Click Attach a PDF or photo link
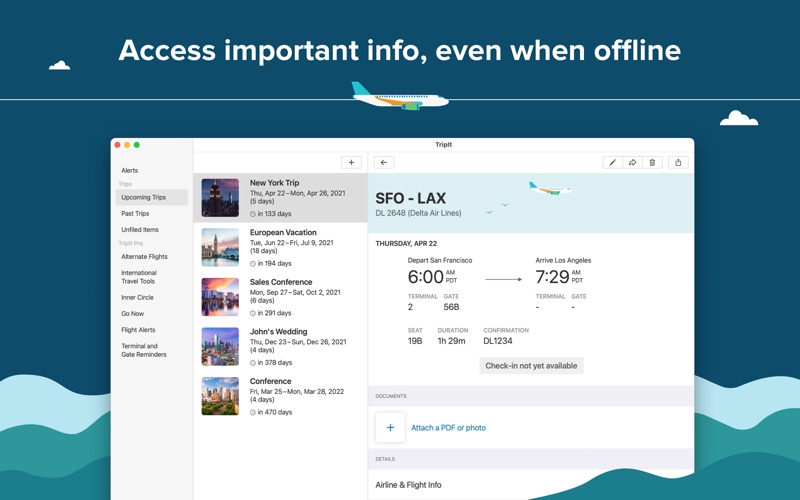Screen dimensions: 800x500 coord(448,428)
